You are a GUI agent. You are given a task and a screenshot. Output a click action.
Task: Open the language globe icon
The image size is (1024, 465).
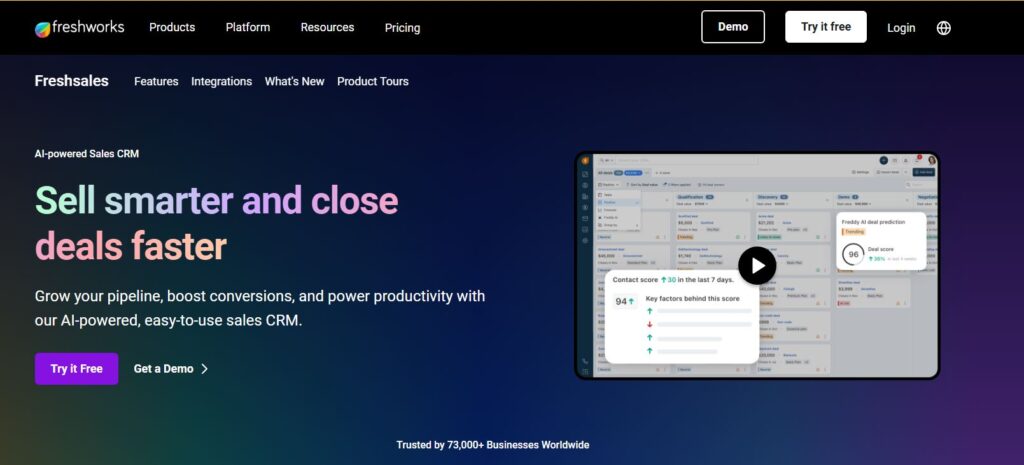[944, 27]
